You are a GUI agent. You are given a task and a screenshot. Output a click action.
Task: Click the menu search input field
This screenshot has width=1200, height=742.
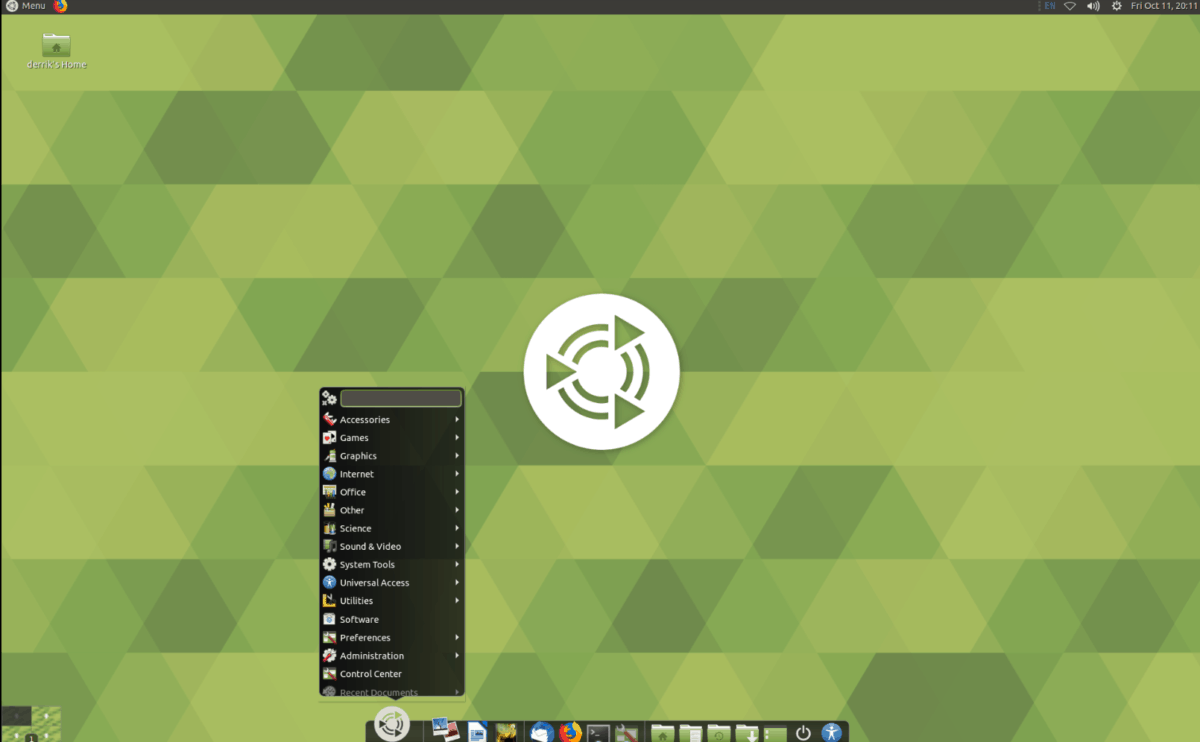coord(401,398)
